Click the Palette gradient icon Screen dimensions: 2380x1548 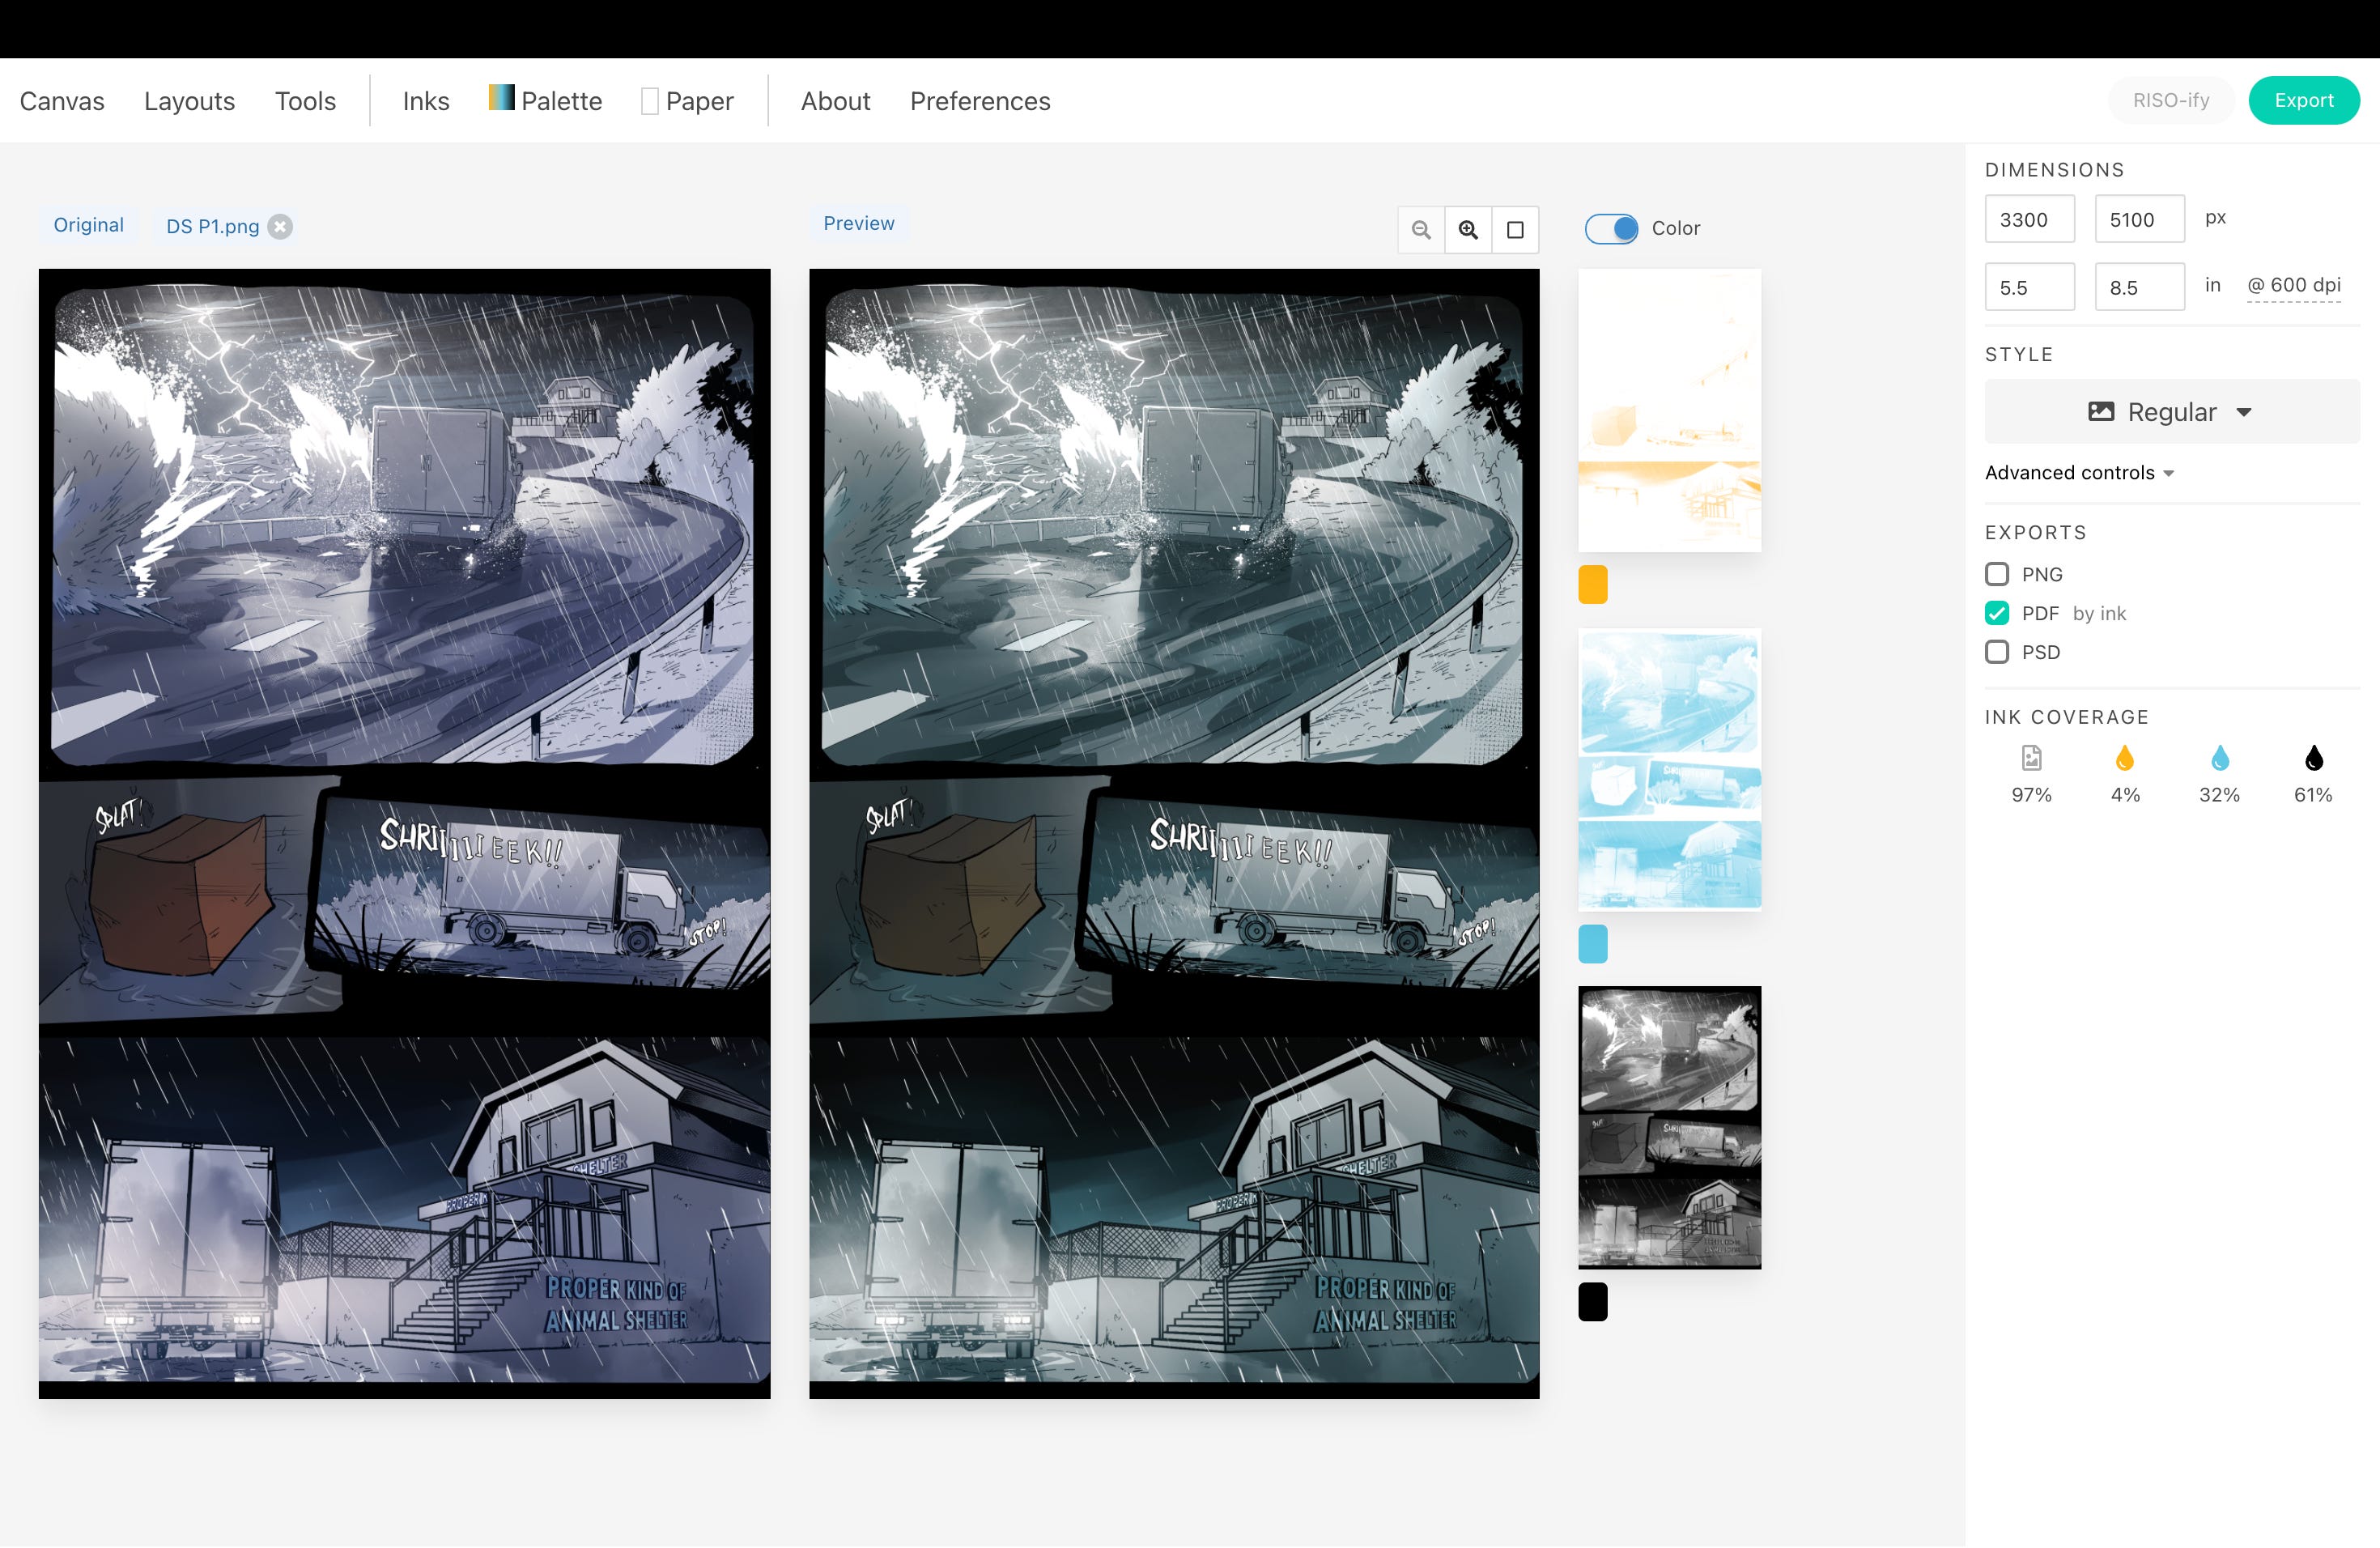point(501,98)
